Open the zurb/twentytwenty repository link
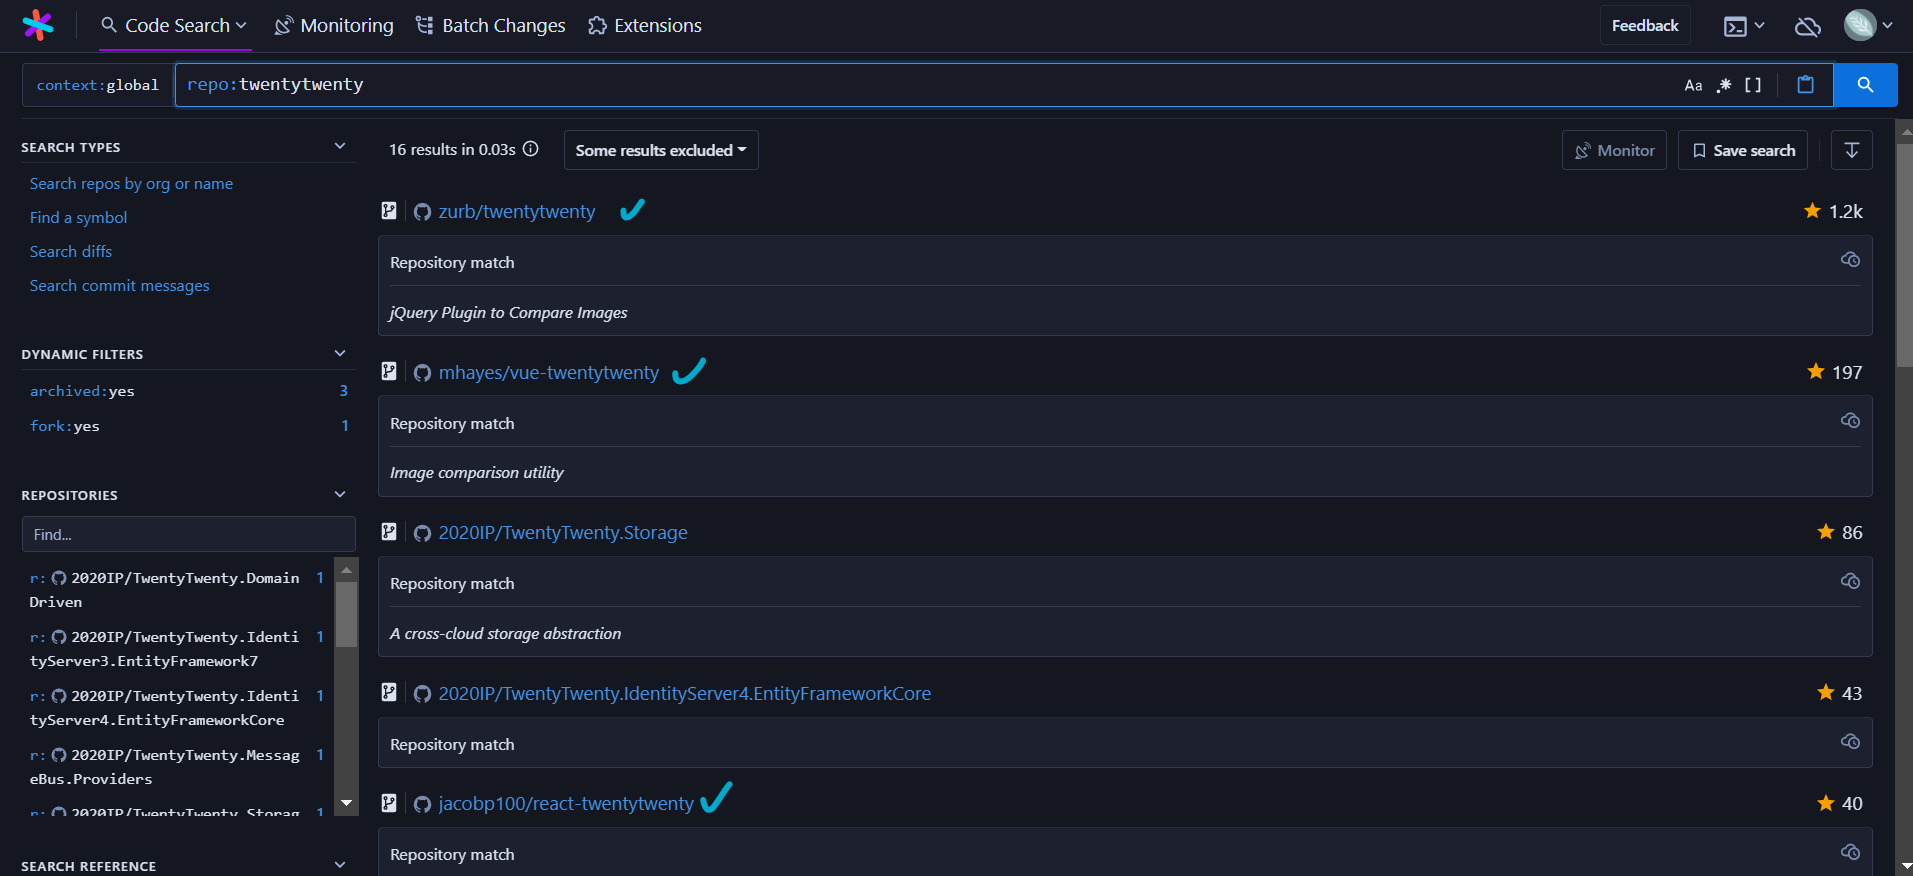 tap(516, 212)
